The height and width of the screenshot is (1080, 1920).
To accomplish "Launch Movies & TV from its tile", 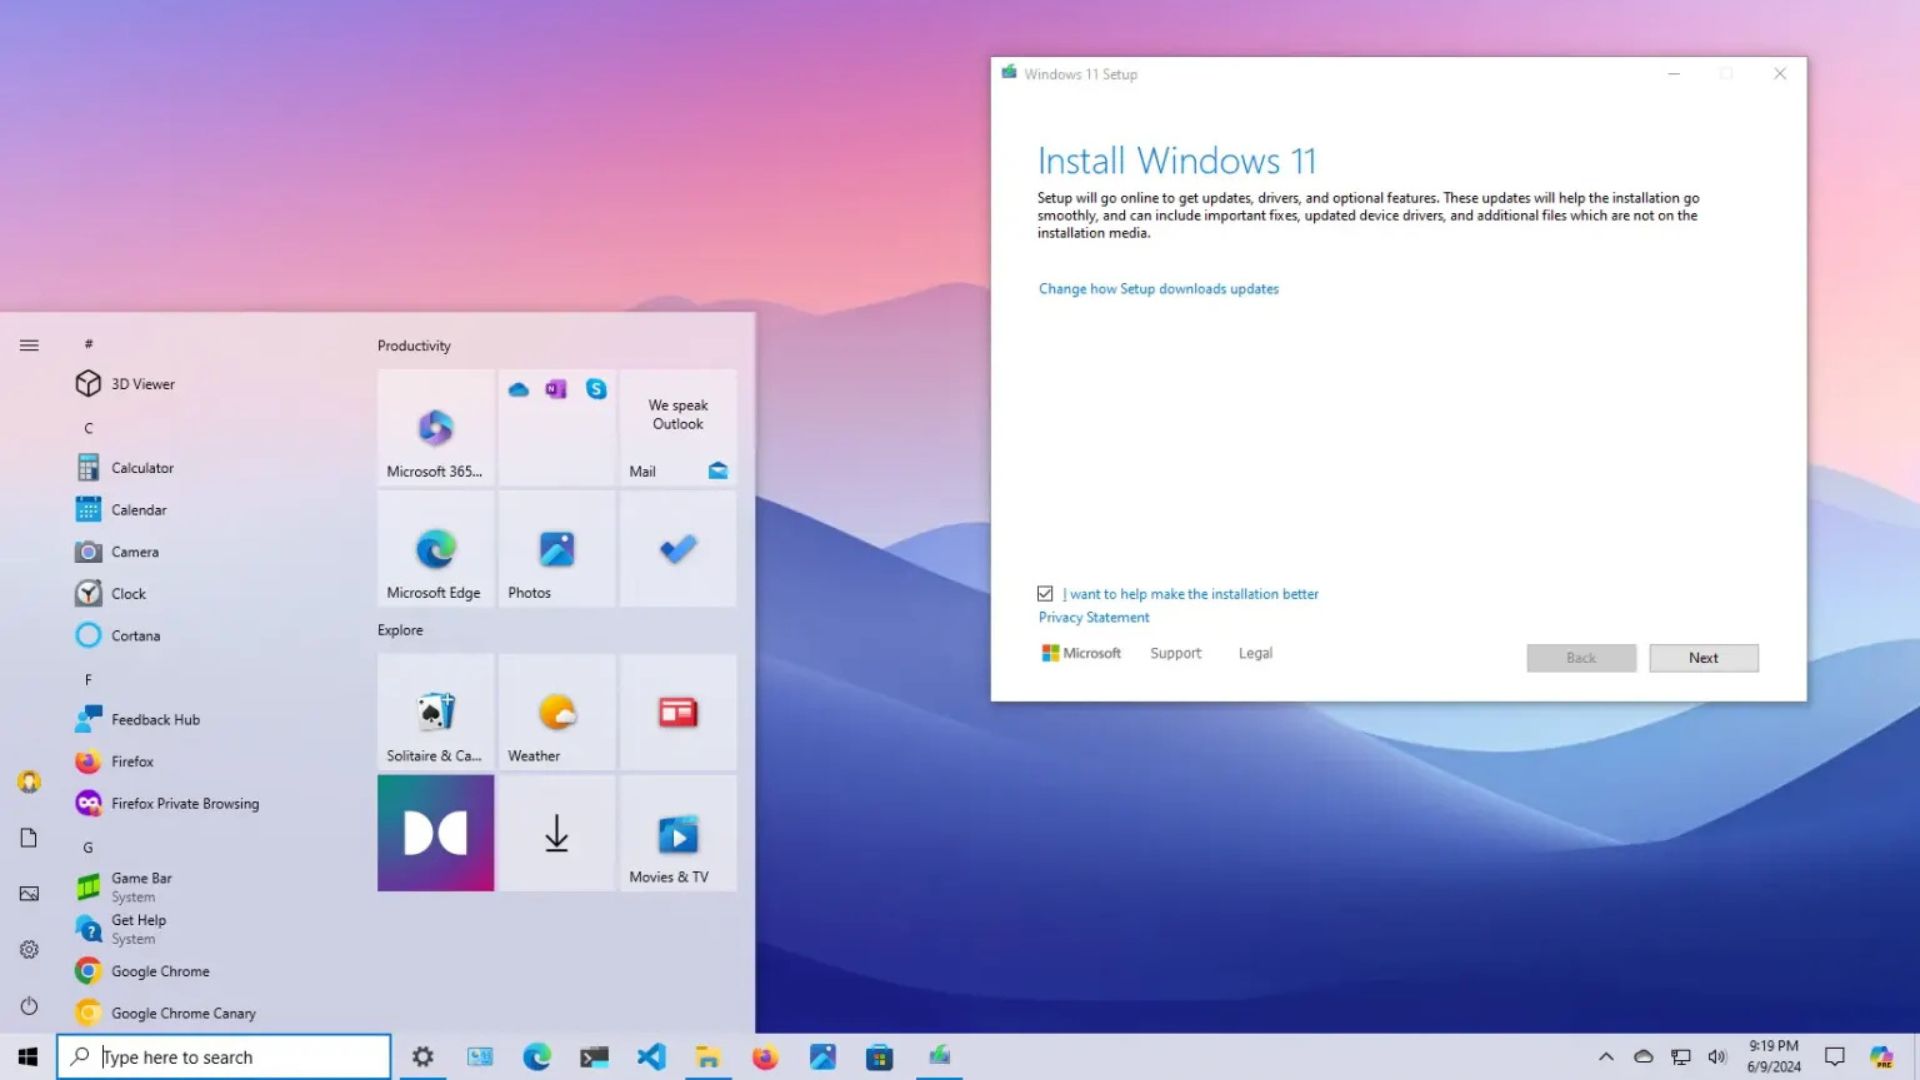I will click(x=678, y=833).
